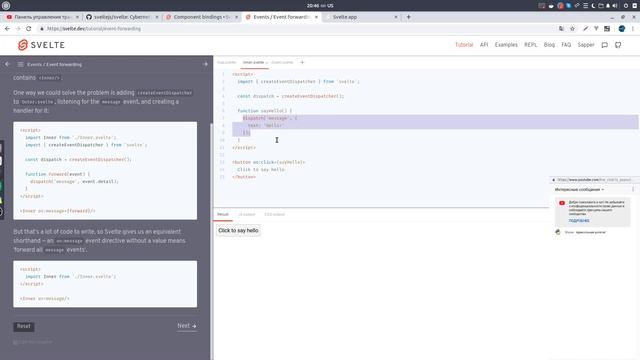Image resolution: width=640 pixels, height=360 pixels.
Task: Open the activities icon on the system top bar
Action: pyautogui.click(x=6, y=6)
